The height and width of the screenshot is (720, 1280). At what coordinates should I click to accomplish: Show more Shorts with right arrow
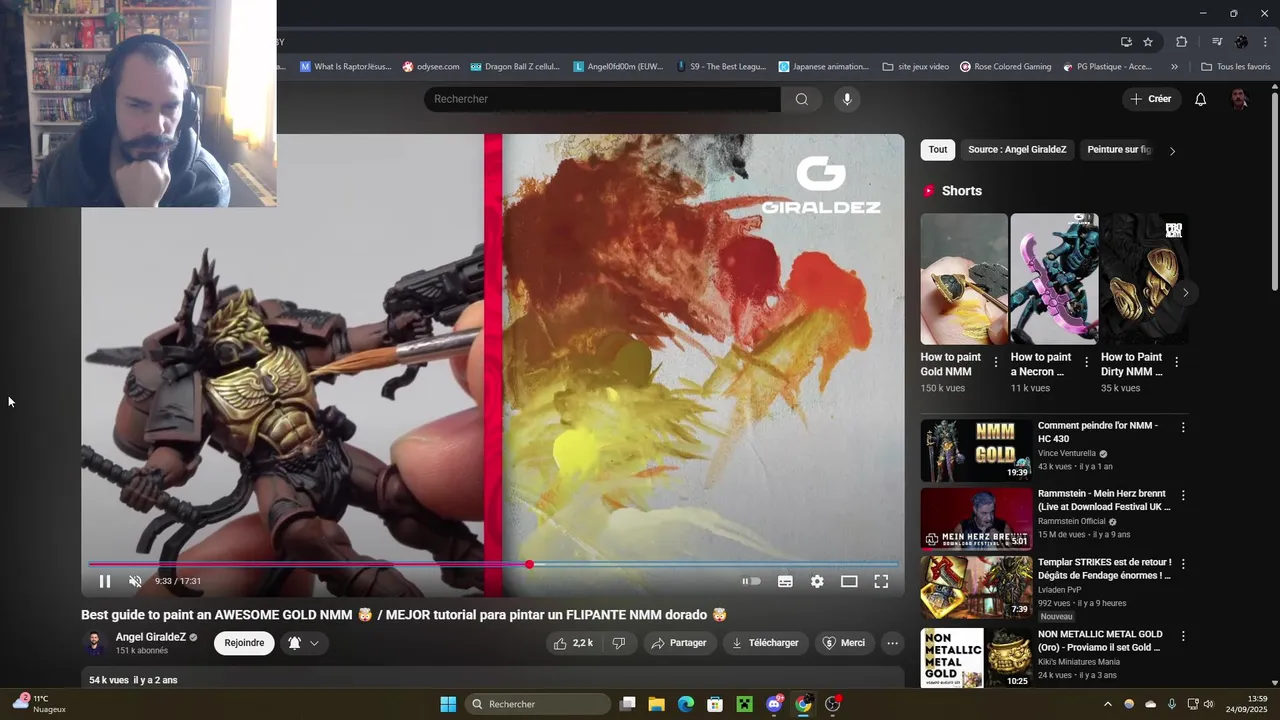click(1185, 292)
